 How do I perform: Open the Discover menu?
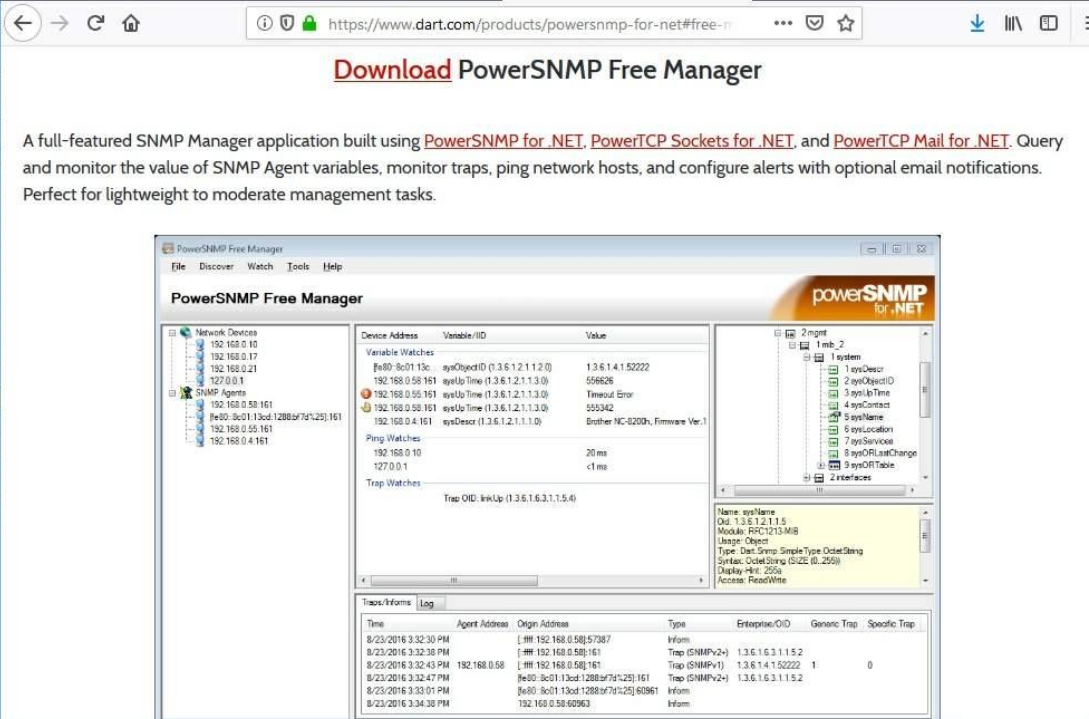click(216, 266)
